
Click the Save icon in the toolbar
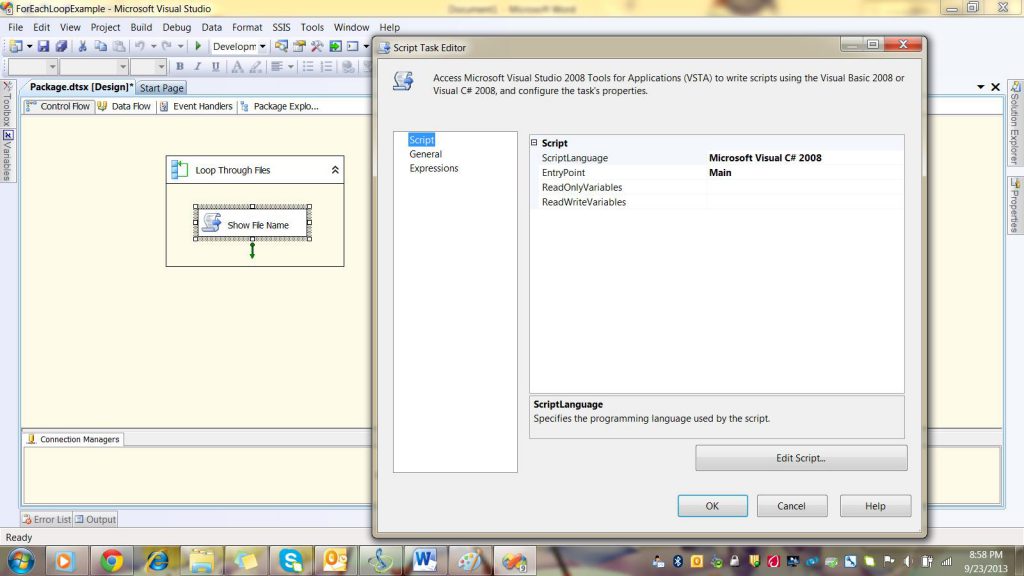point(44,46)
